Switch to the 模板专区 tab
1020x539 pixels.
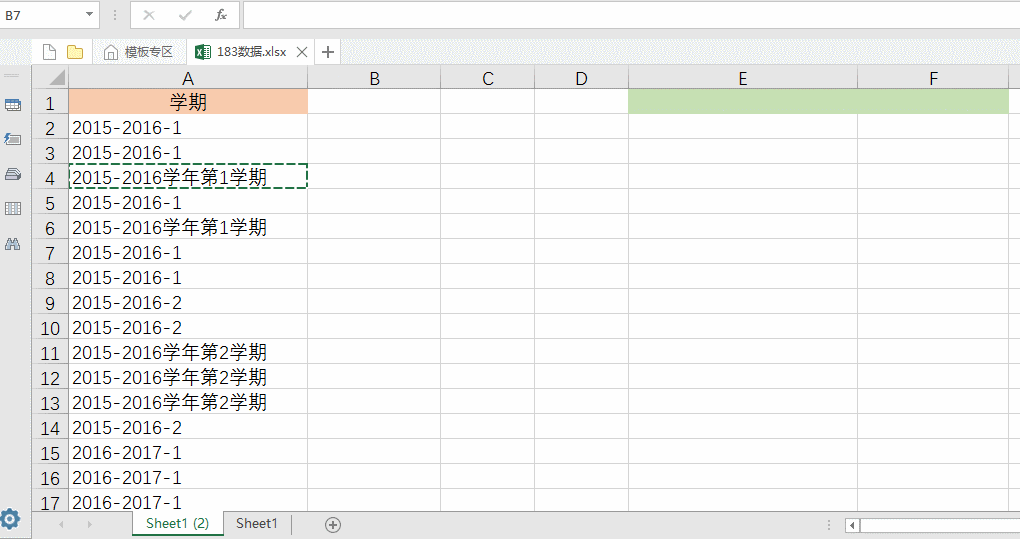click(x=139, y=52)
